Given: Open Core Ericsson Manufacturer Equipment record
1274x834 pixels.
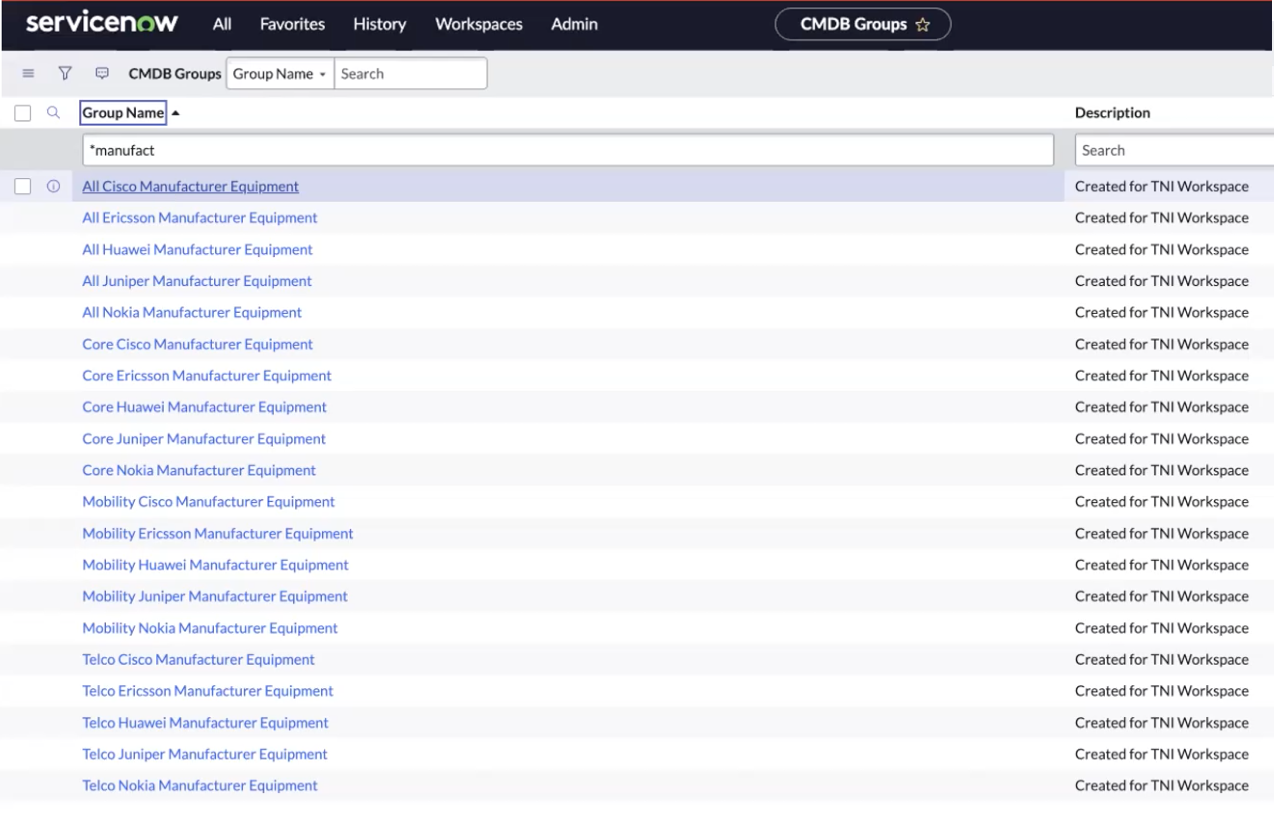Looking at the screenshot, I should click(207, 376).
